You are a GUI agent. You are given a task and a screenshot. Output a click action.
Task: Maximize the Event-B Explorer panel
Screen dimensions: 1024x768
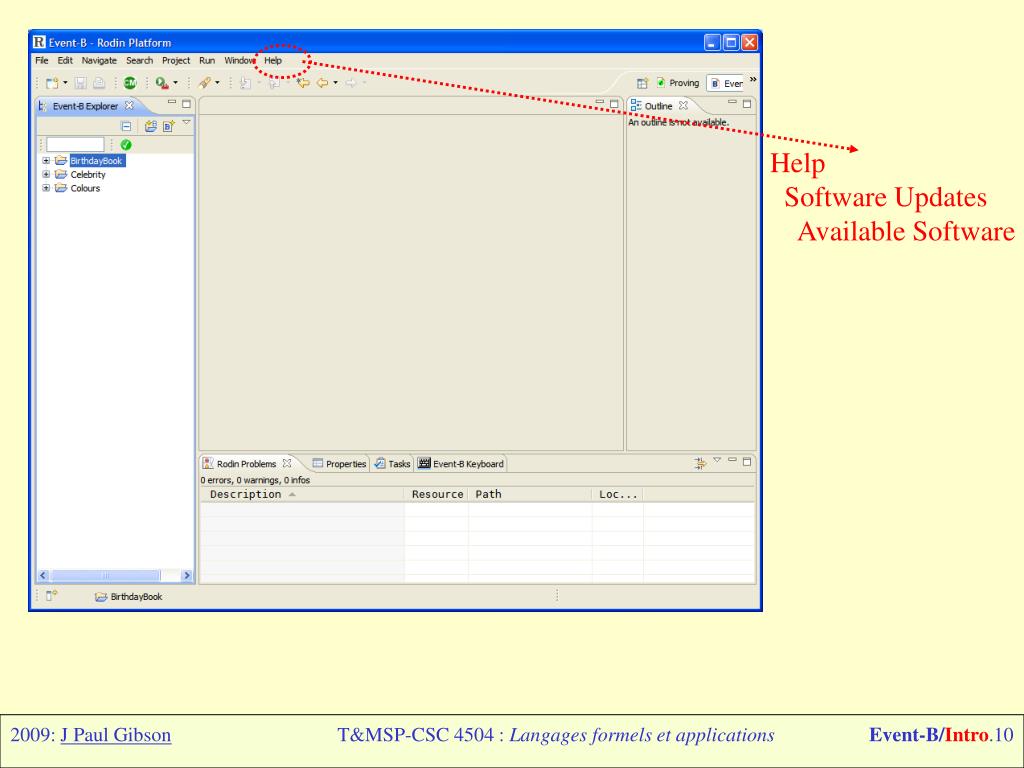click(186, 104)
